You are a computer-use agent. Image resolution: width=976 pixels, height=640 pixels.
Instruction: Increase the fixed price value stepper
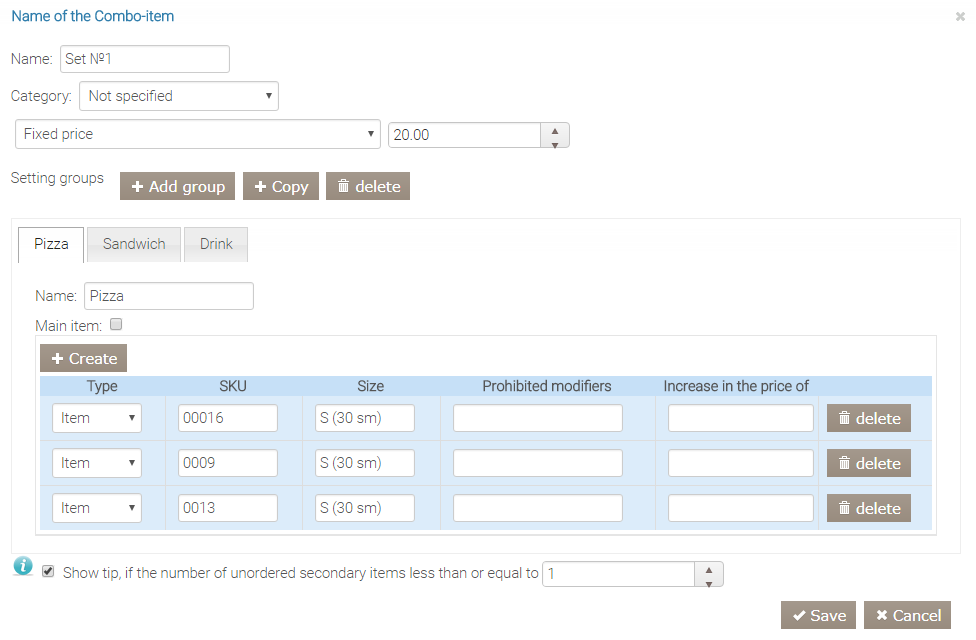point(555,129)
